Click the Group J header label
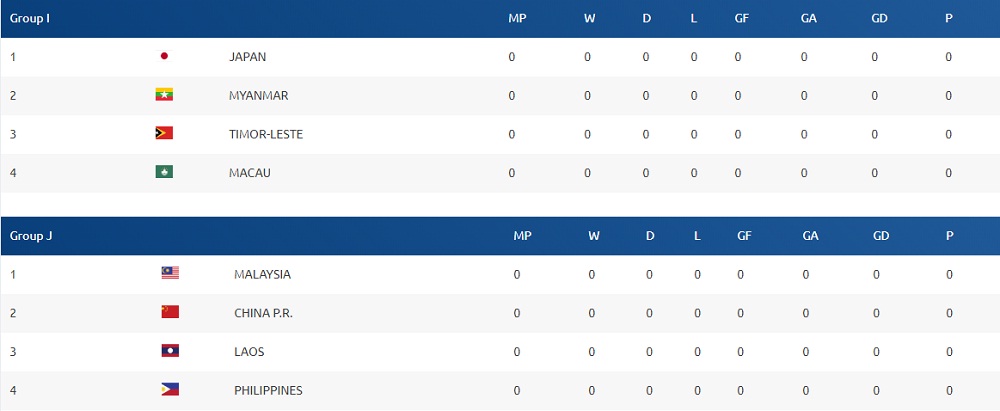 click(31, 236)
